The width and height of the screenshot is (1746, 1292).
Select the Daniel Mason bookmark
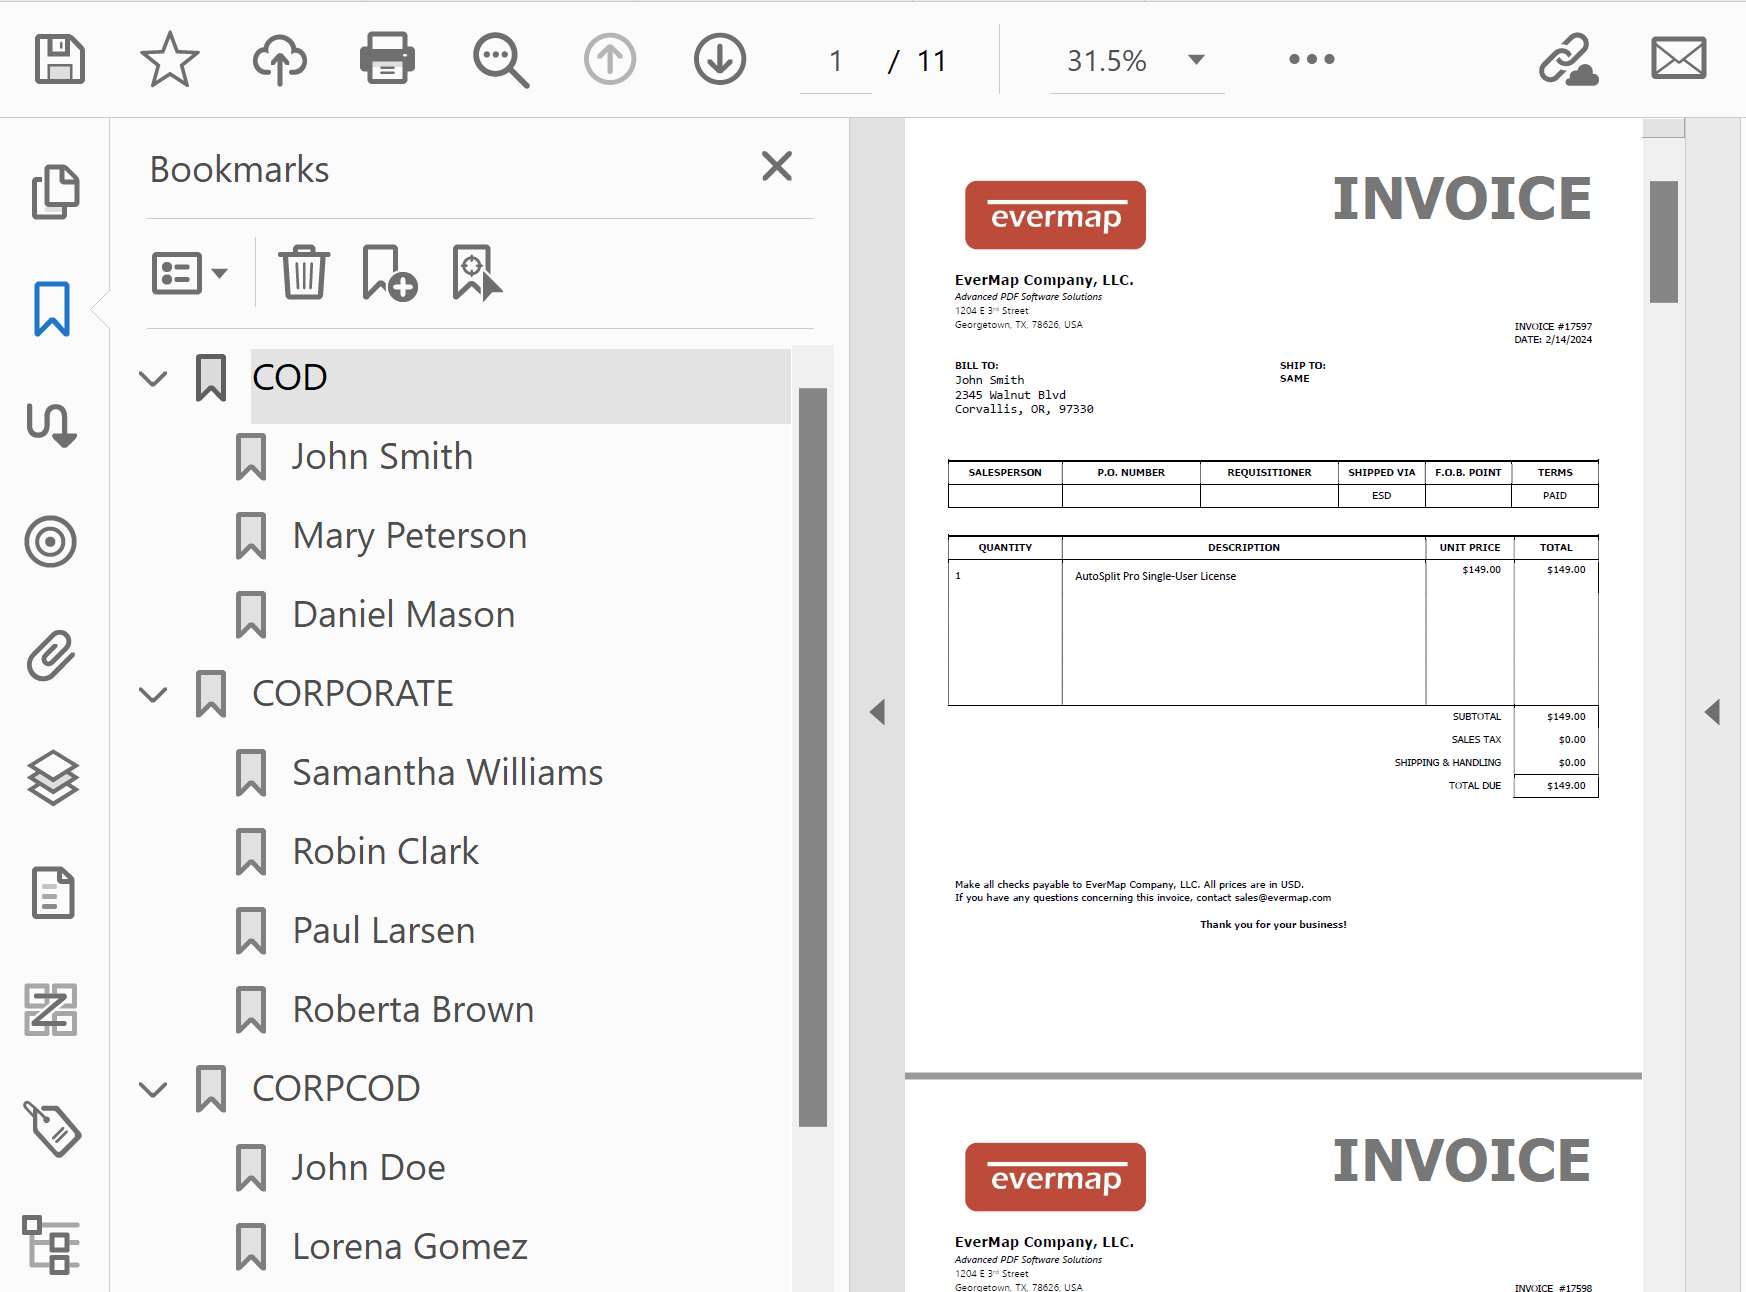403,613
